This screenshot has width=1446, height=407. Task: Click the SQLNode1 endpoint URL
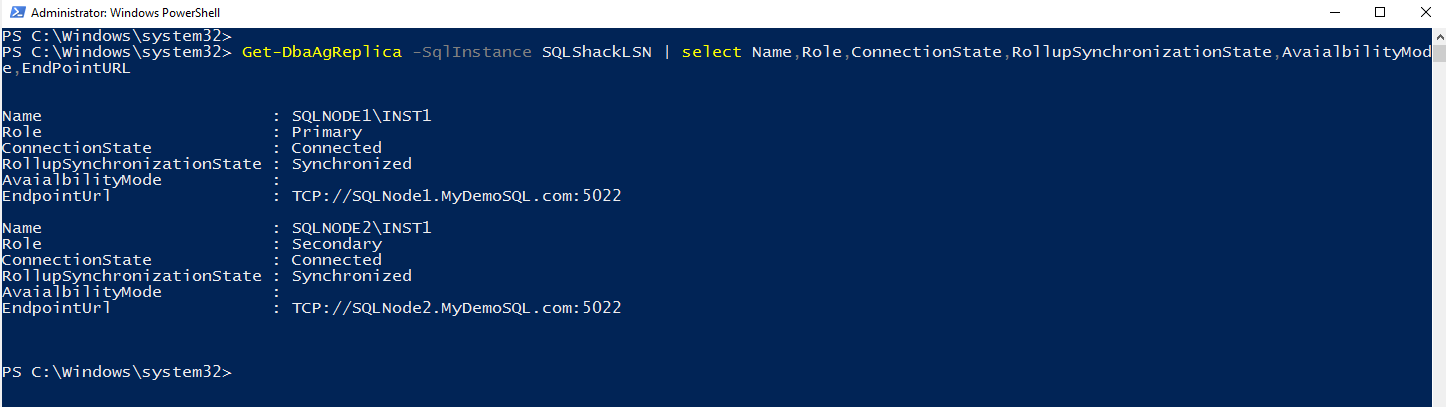(x=456, y=196)
